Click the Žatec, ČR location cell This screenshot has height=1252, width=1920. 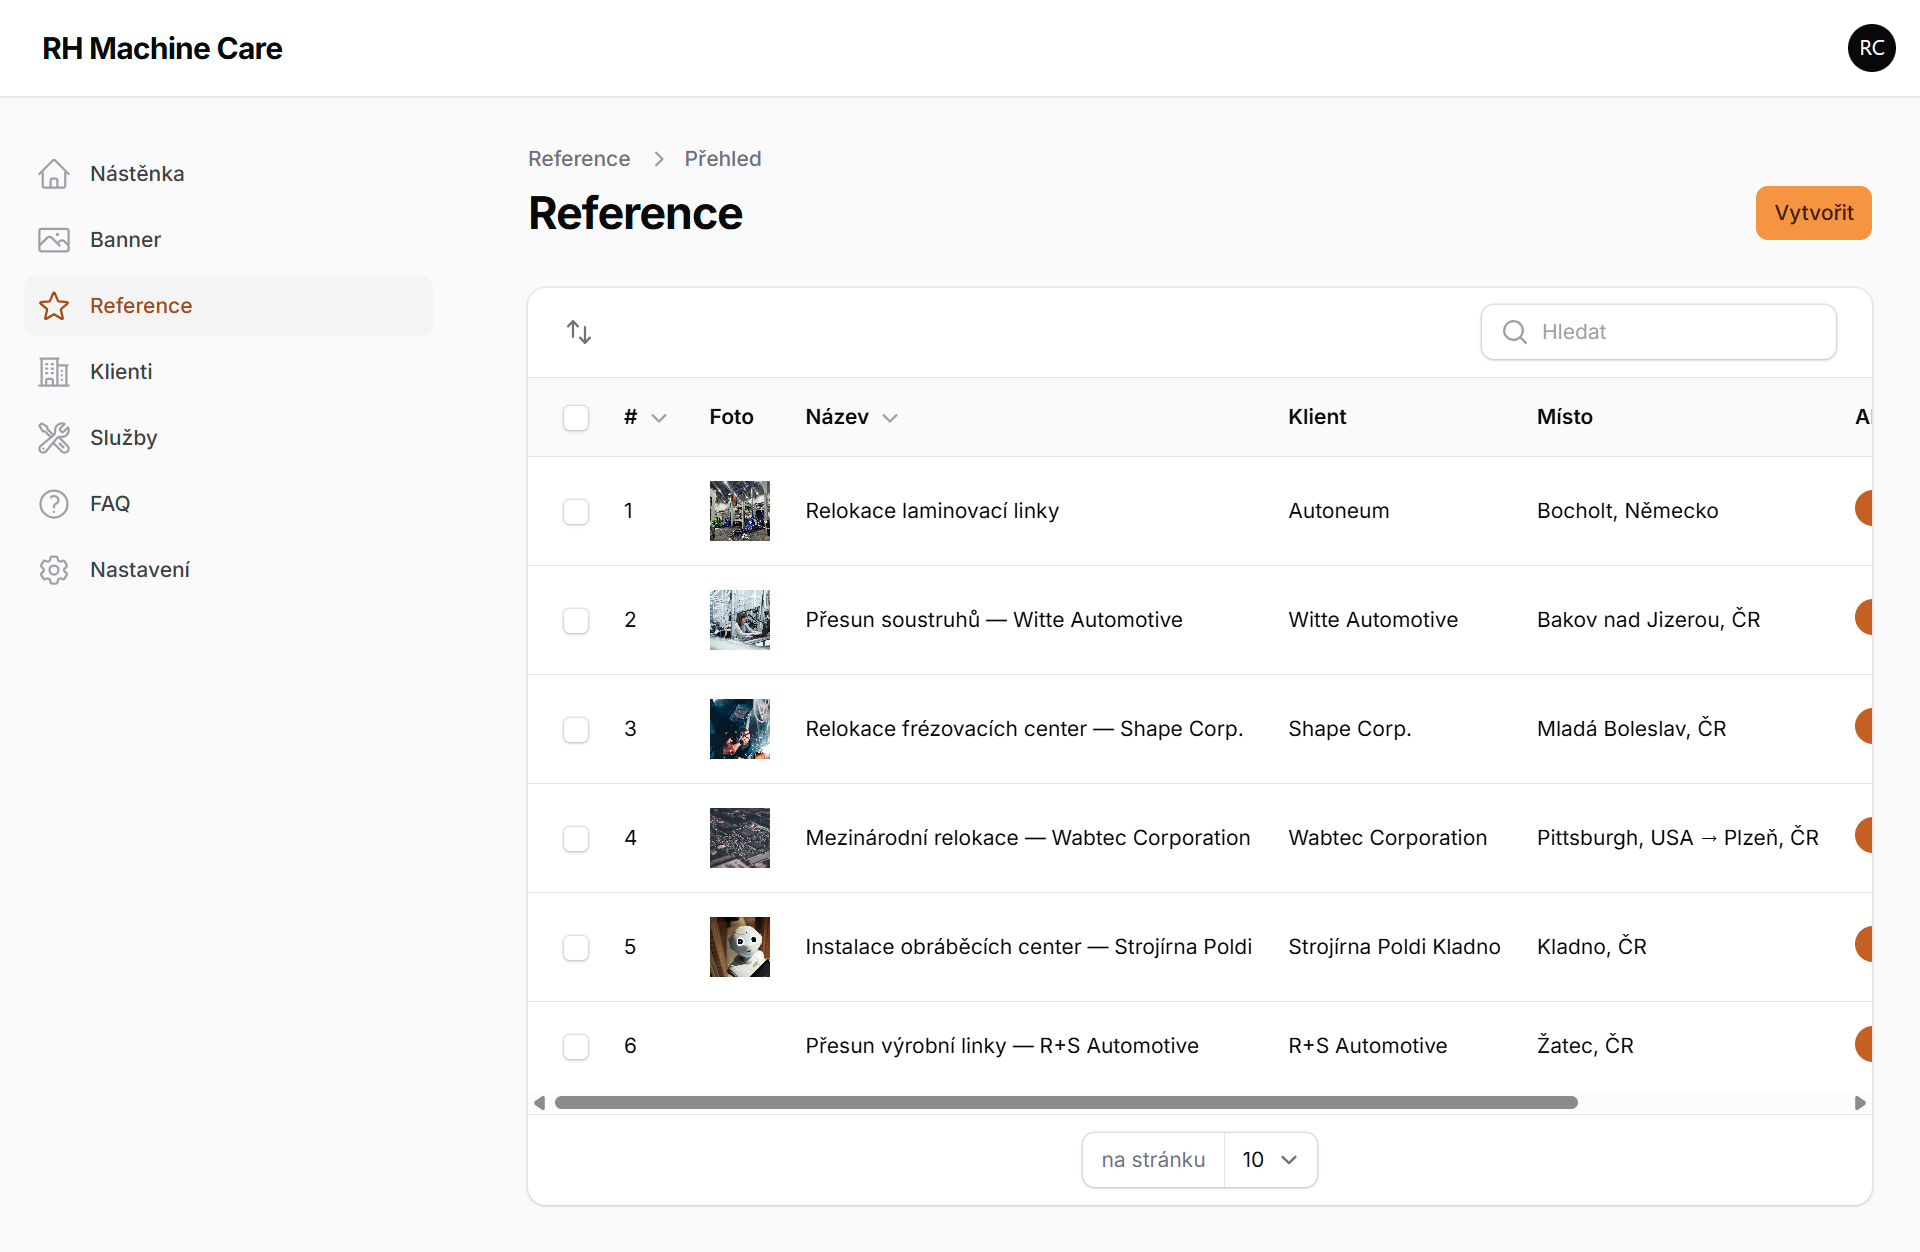tap(1585, 1046)
